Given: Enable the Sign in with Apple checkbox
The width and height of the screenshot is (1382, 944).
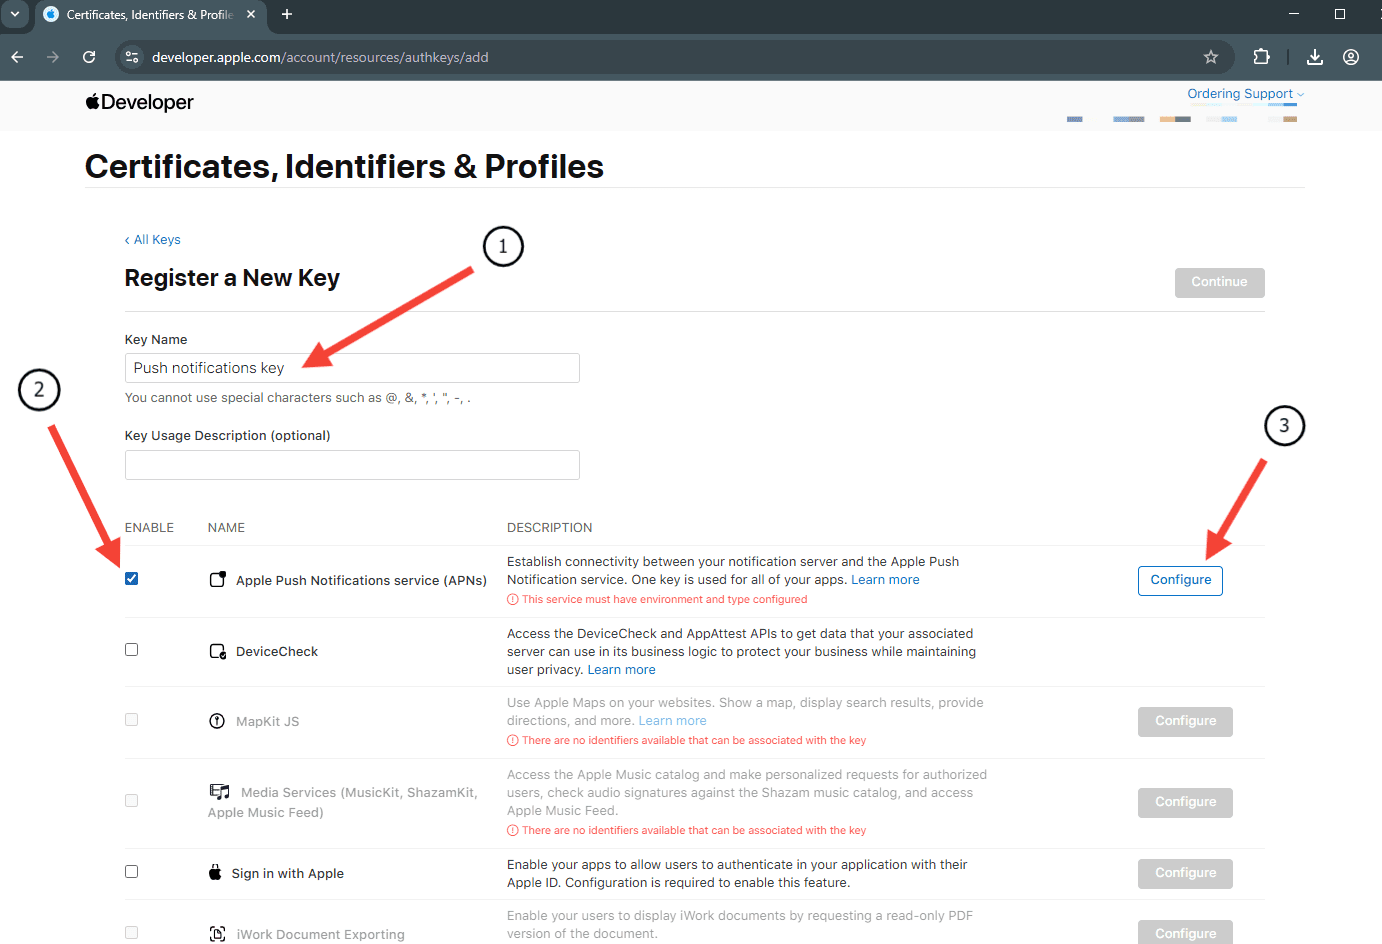Looking at the screenshot, I should click(x=131, y=872).
